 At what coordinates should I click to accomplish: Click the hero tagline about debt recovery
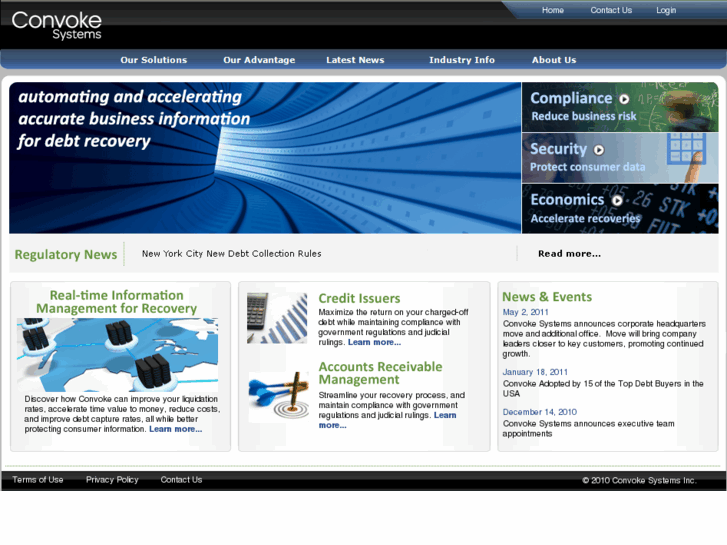pyautogui.click(x=134, y=119)
